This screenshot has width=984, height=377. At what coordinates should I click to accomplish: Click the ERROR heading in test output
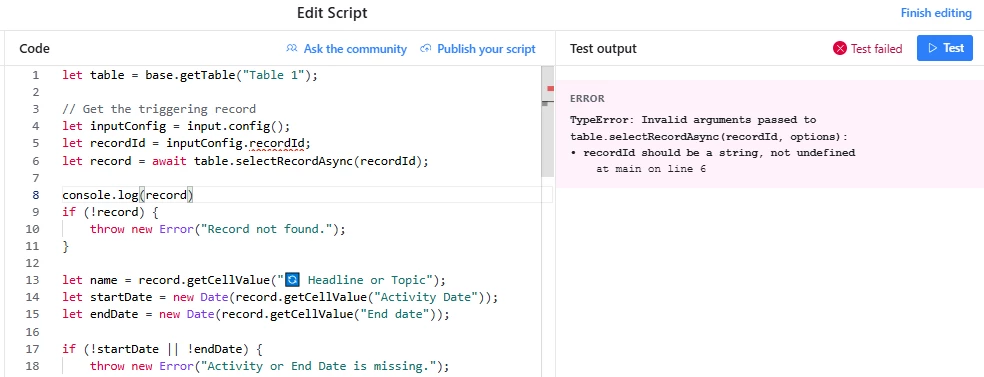coord(587,98)
